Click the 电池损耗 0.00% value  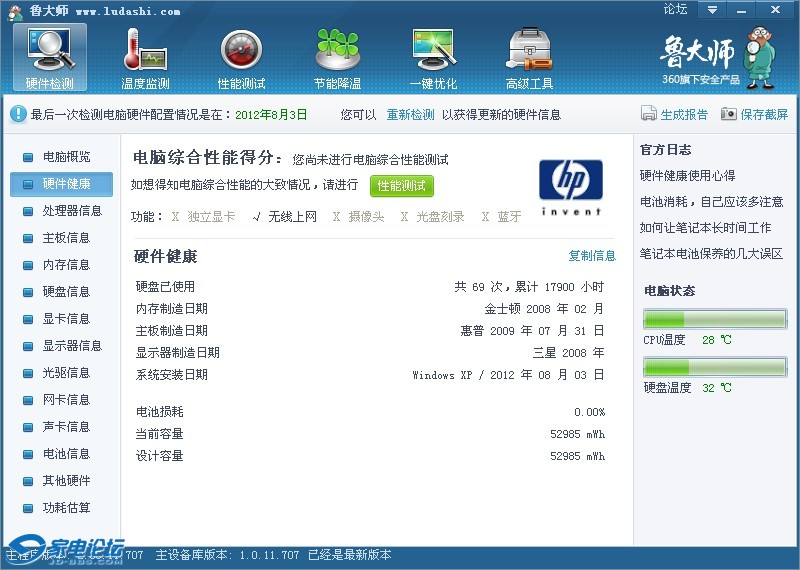coord(589,412)
